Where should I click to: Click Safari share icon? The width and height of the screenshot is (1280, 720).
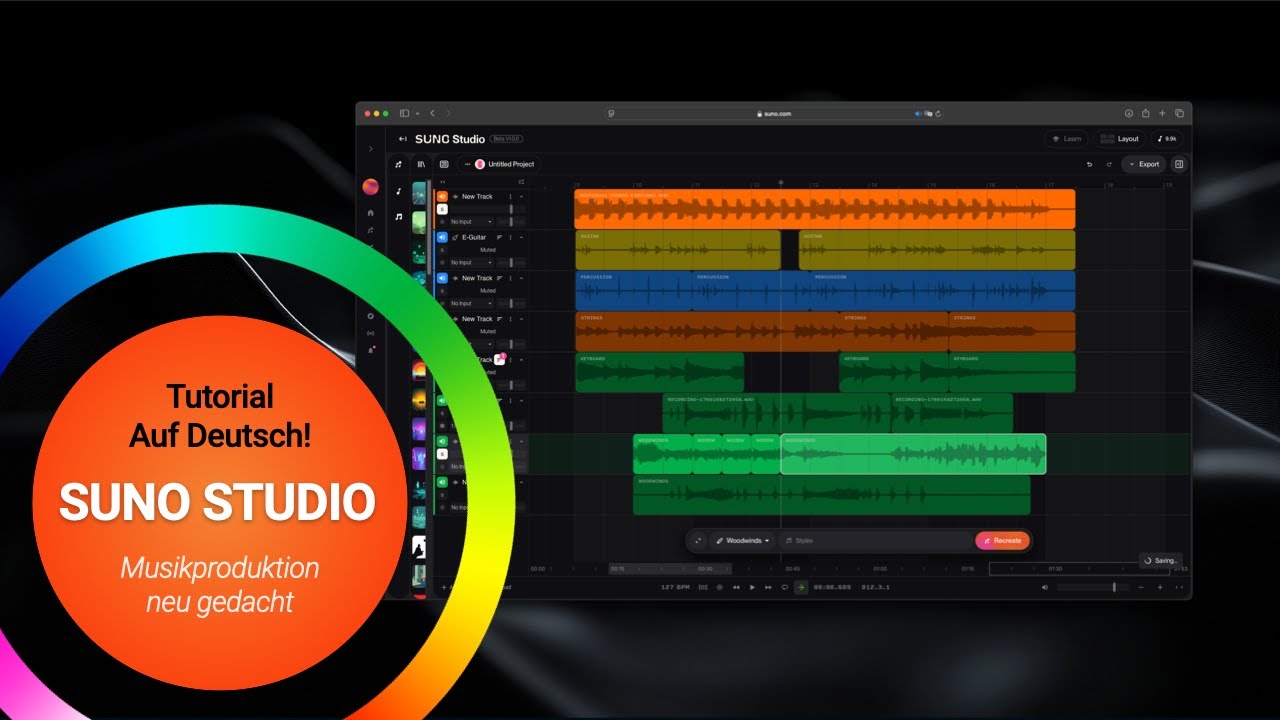coord(1145,113)
